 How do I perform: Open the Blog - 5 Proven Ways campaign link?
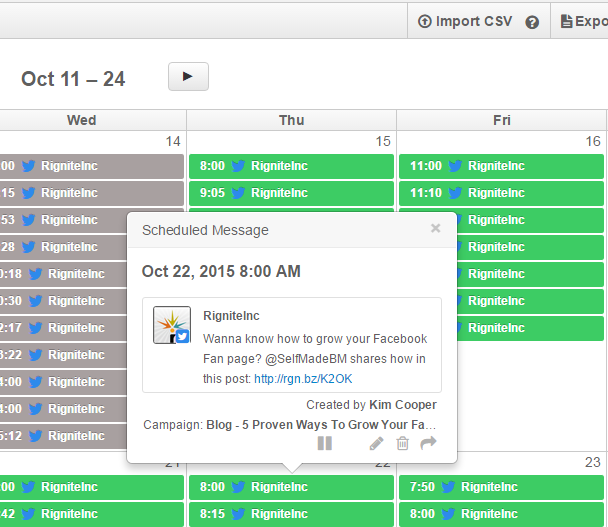pos(321,425)
